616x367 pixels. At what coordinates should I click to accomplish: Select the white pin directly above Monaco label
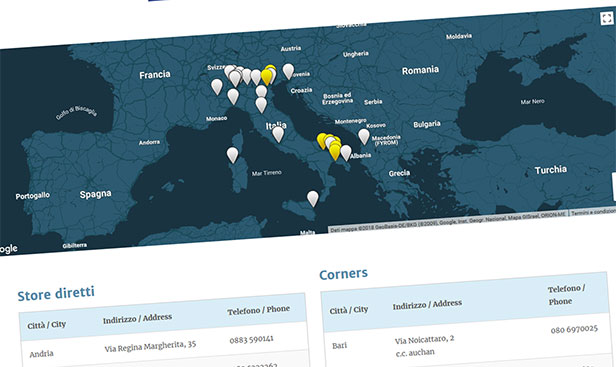click(x=233, y=97)
